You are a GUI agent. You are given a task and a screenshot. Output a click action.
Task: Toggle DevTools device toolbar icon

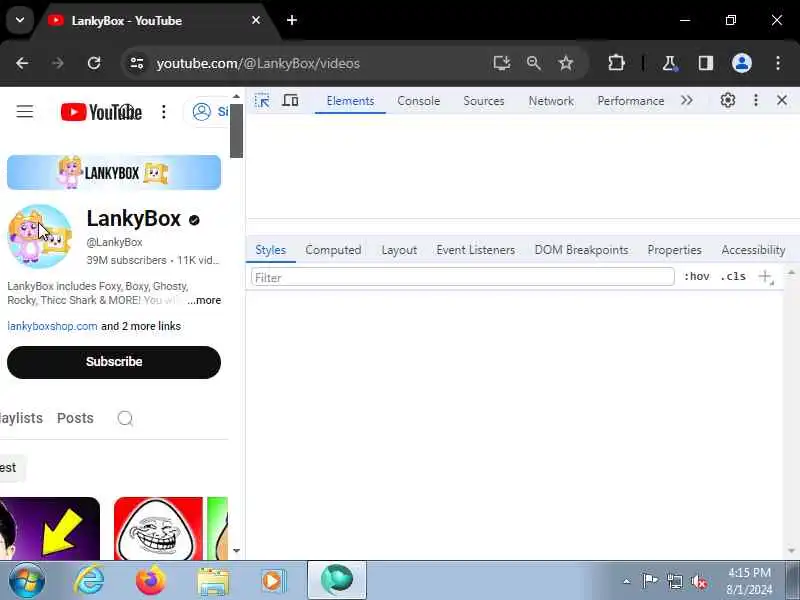point(290,101)
